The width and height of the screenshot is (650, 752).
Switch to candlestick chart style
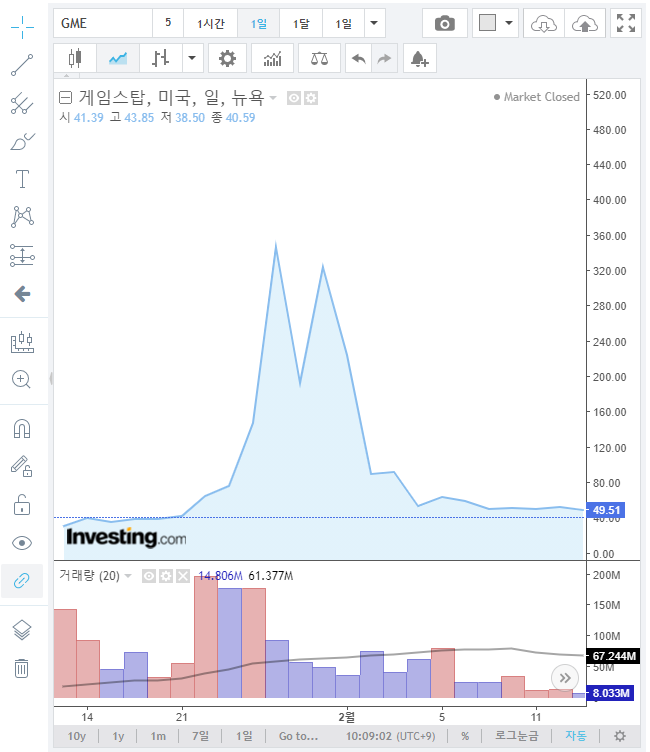click(75, 59)
